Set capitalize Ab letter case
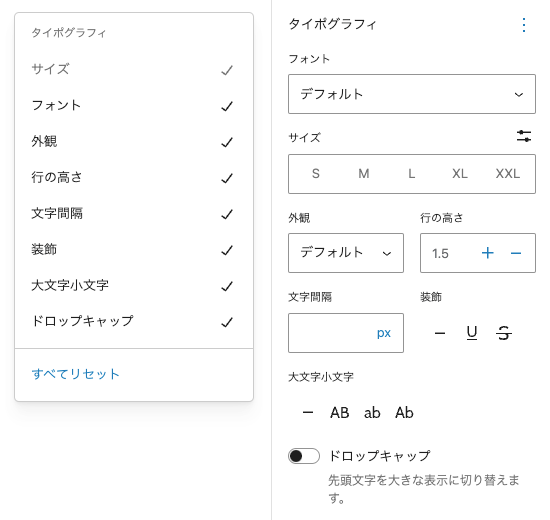The width and height of the screenshot is (550, 520). (404, 413)
